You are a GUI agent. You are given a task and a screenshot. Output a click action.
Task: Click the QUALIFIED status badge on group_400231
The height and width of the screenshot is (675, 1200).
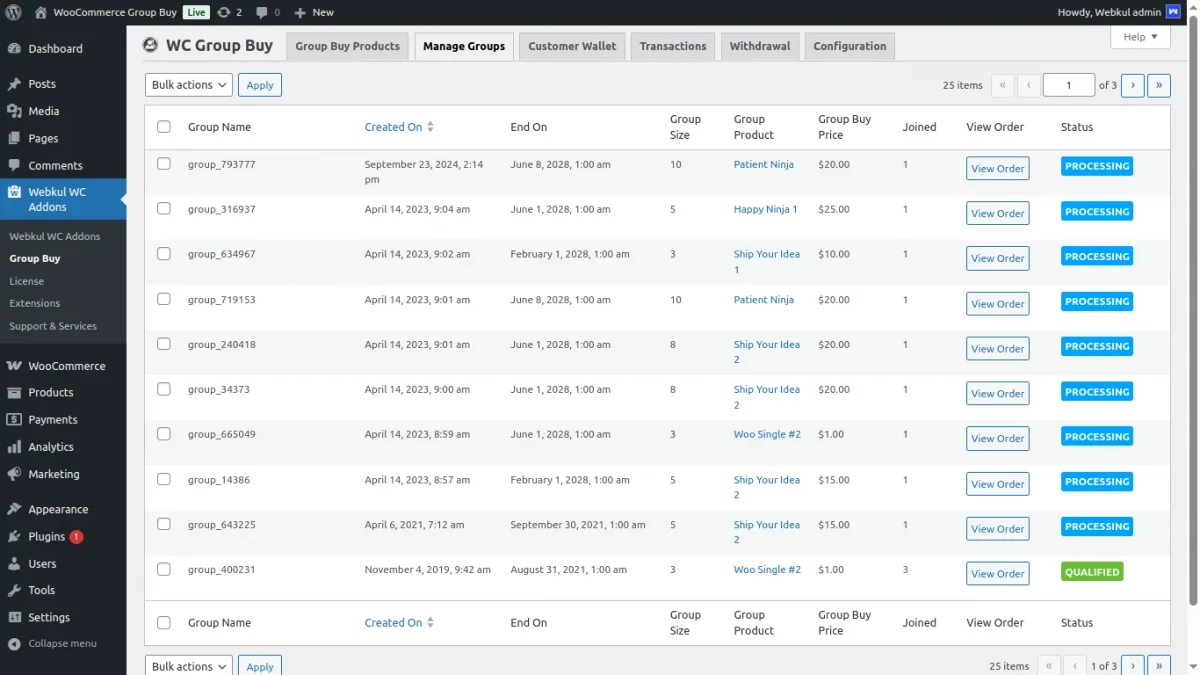tap(1092, 571)
